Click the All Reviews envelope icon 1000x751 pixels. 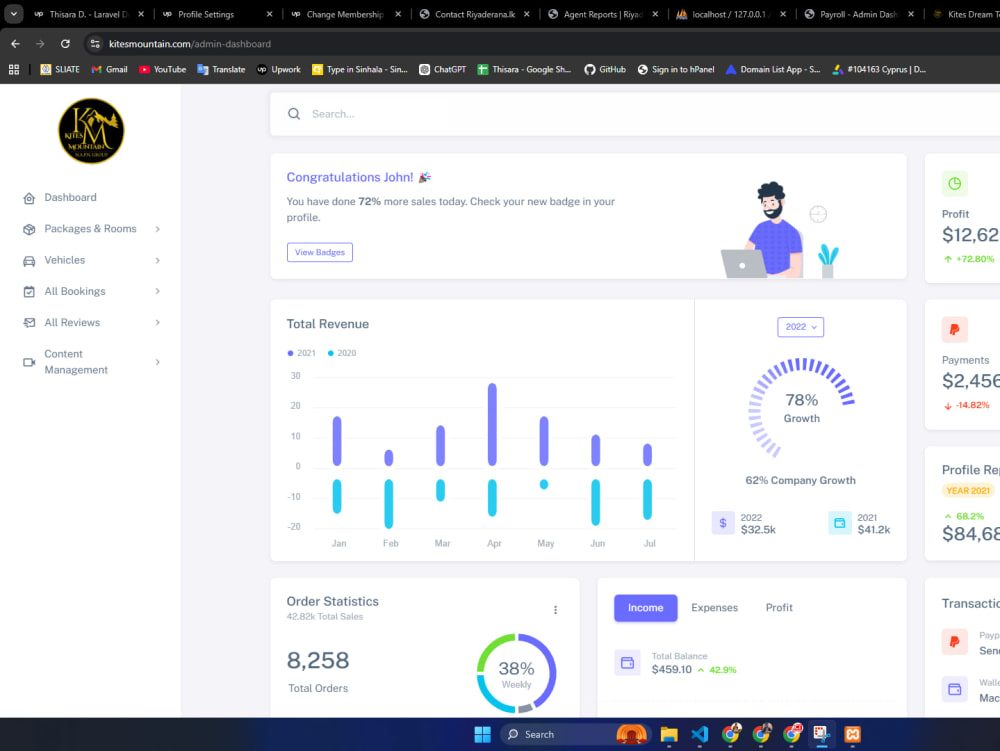[x=29, y=323]
